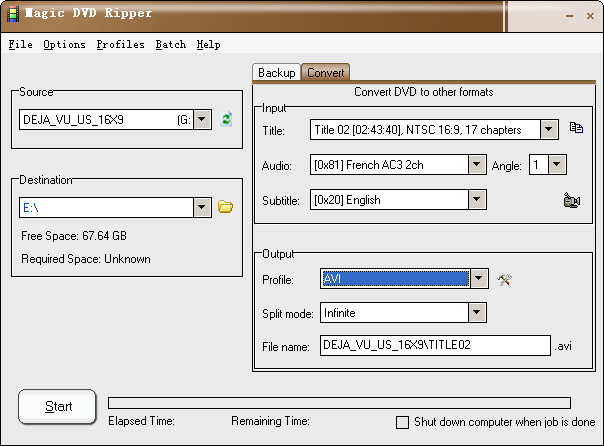Viewport: 604px width, 446px height.
Task: Open the Subtitle language dropdown
Action: tap(478, 199)
